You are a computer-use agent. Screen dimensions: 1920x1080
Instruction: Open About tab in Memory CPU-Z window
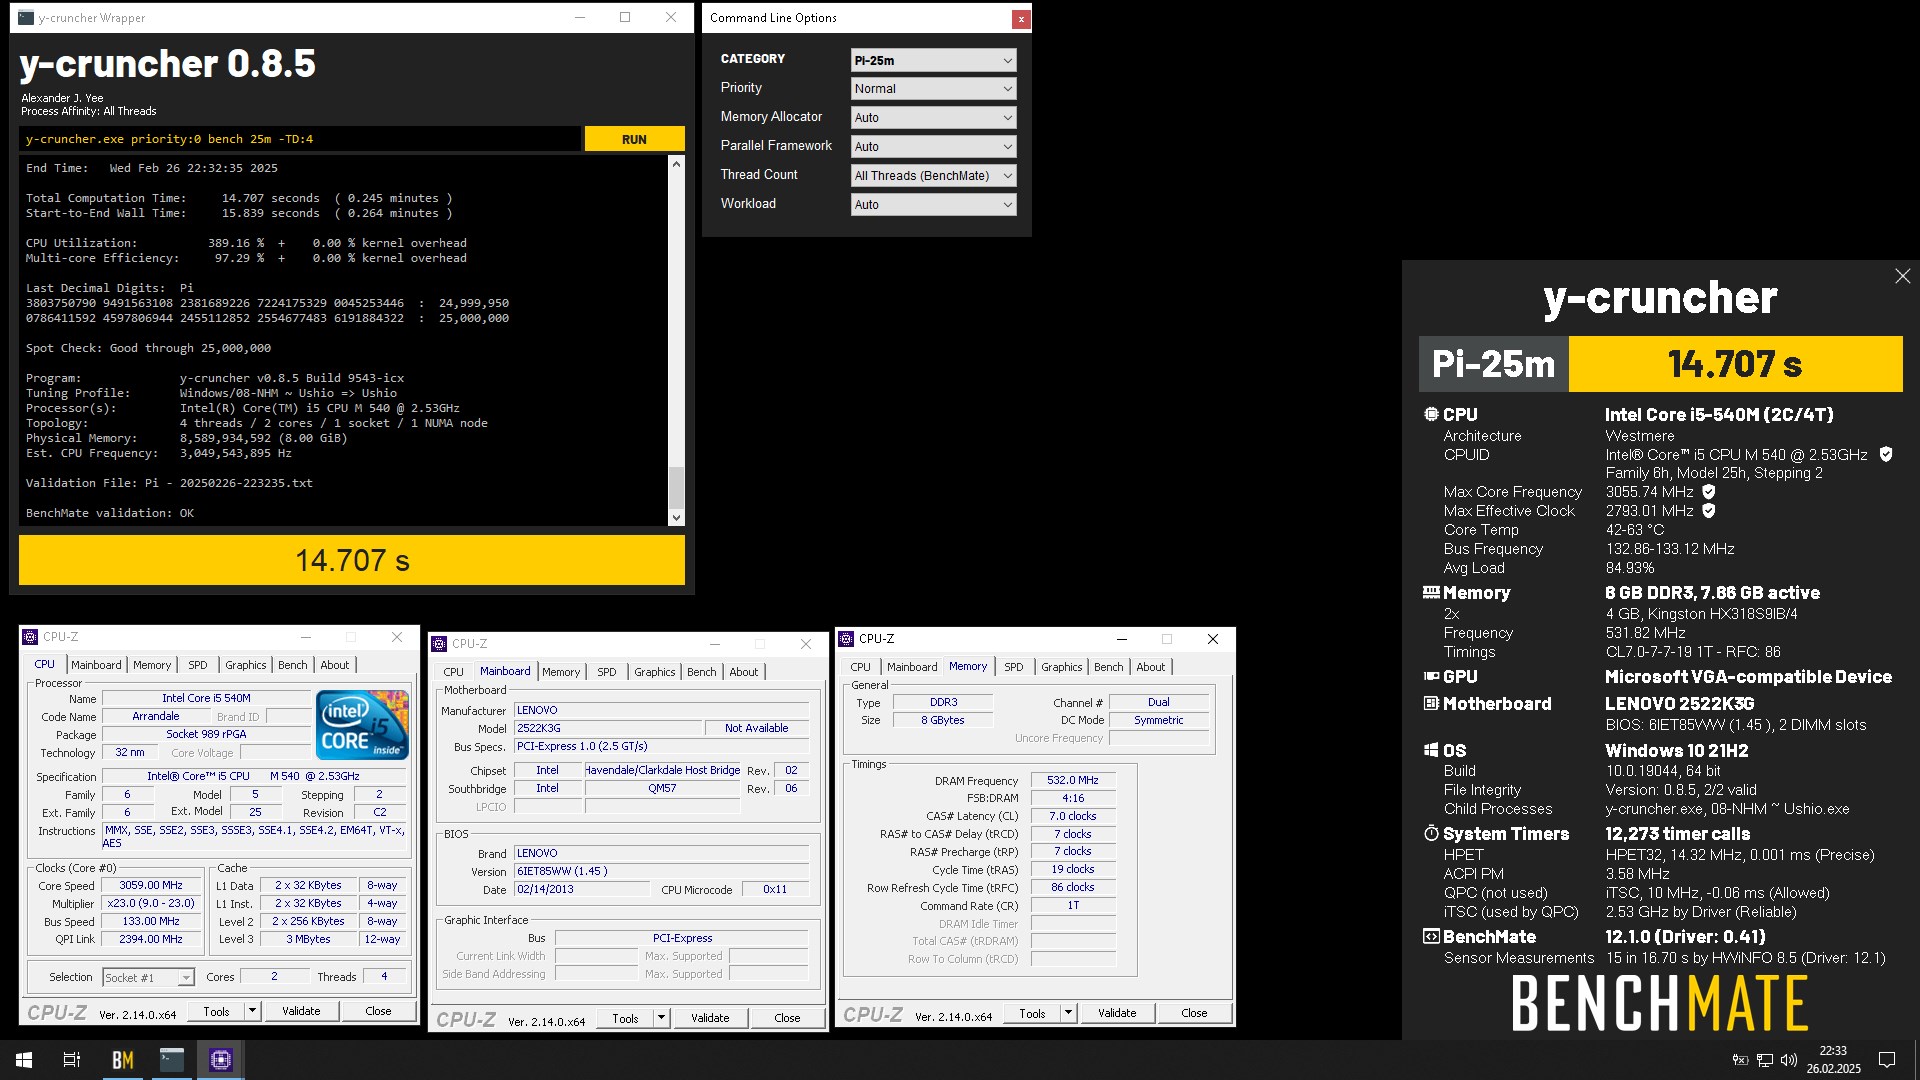point(1150,667)
